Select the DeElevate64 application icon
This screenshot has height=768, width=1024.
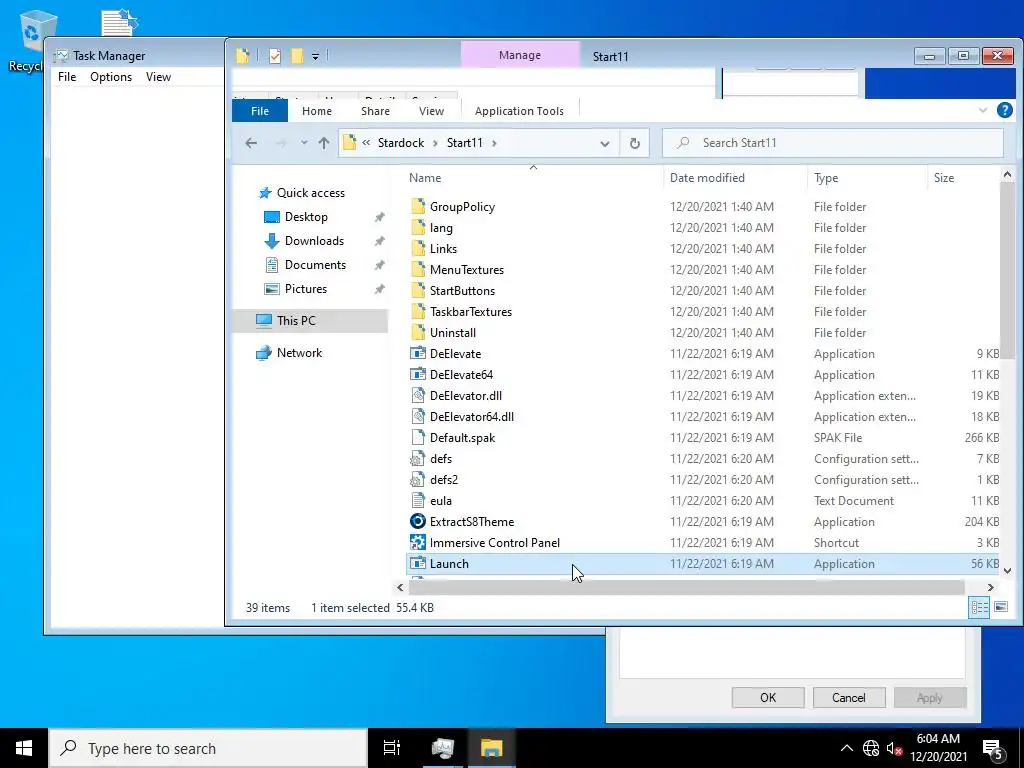pos(418,374)
